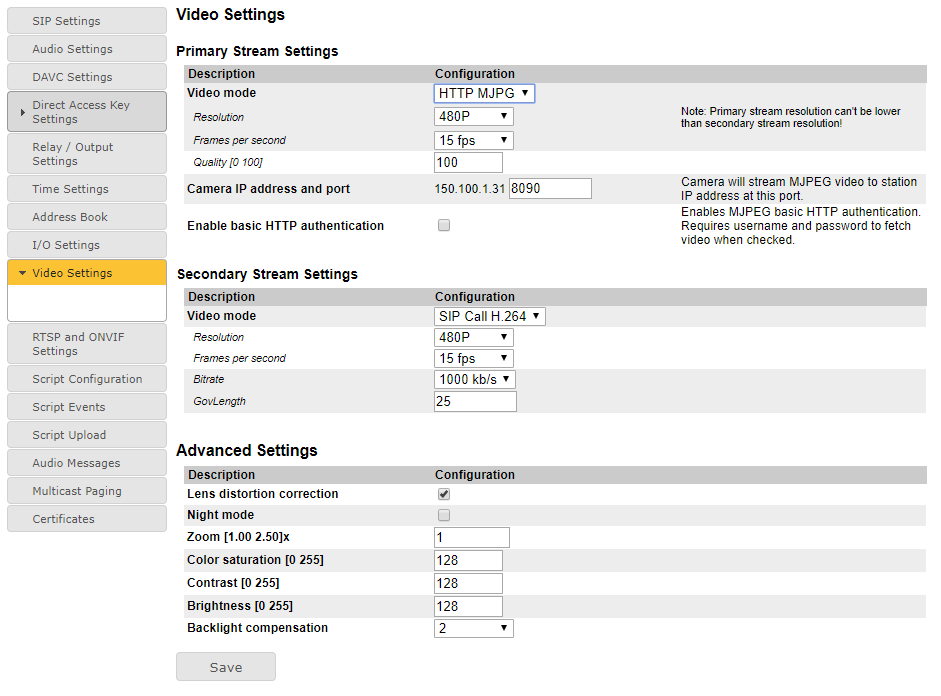Enable Night mode checkbox
This screenshot has height=696, width=941.
point(444,515)
